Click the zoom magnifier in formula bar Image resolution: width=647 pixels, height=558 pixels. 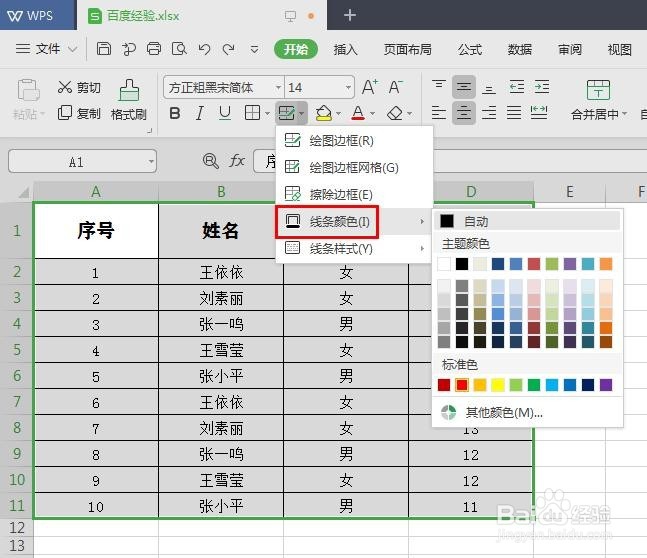[x=211, y=161]
